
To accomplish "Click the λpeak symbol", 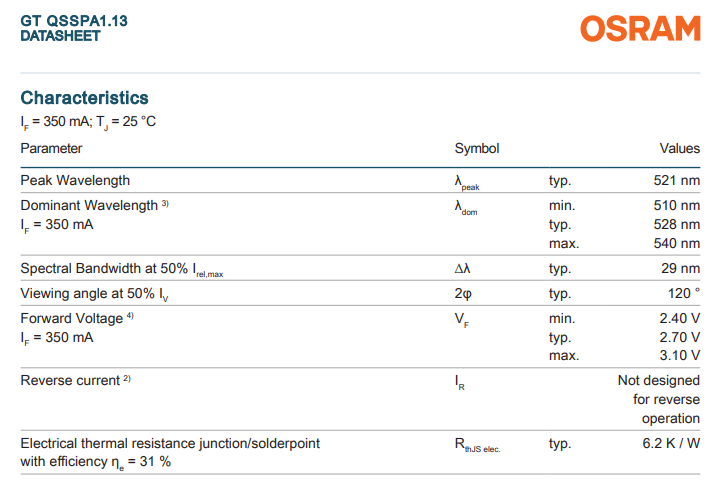I will pos(467,182).
